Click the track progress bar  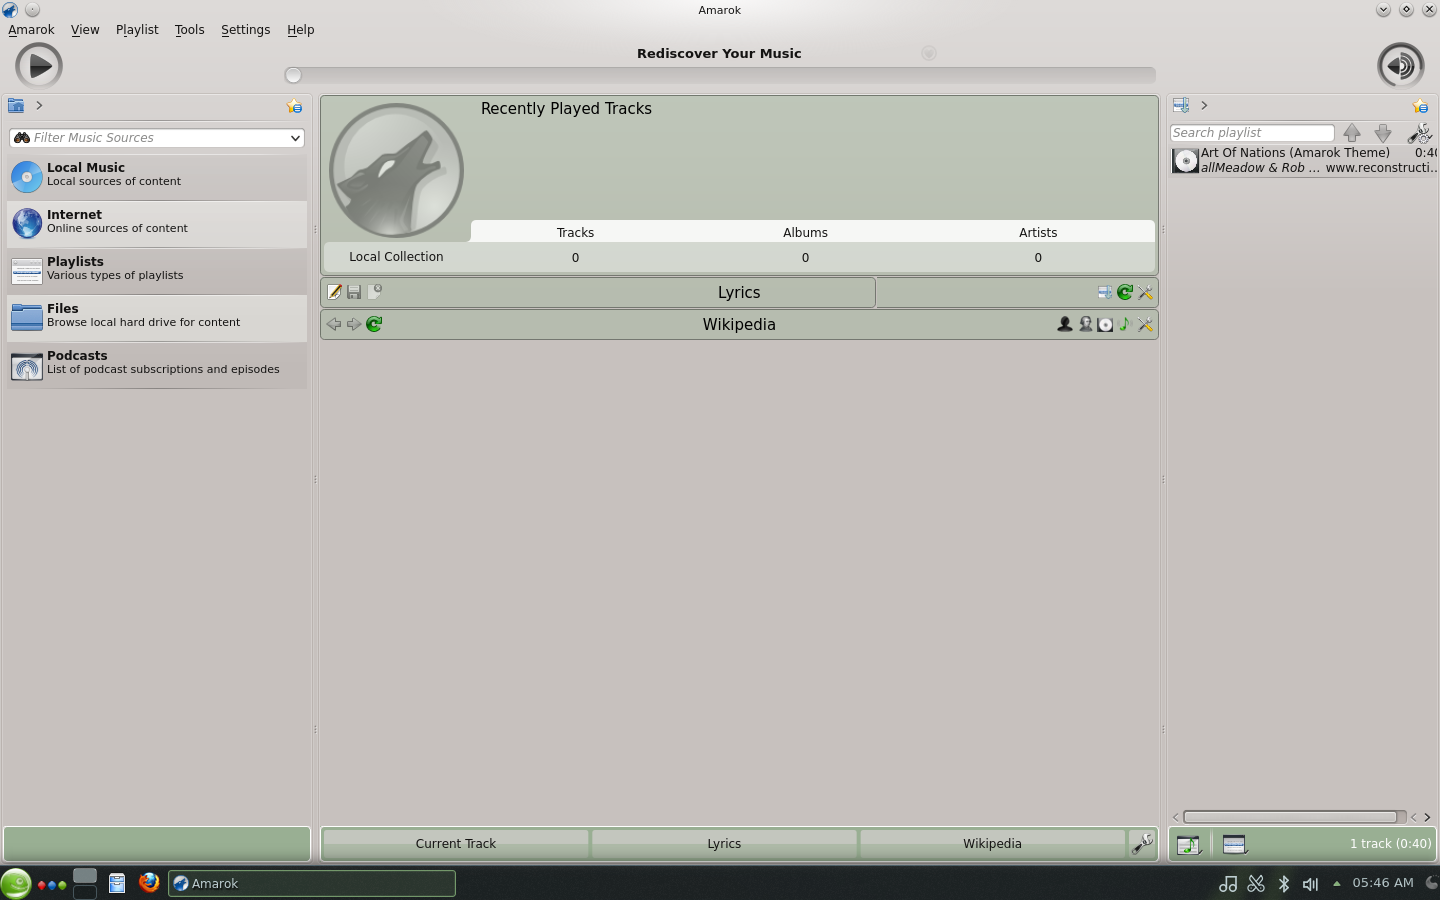click(720, 75)
